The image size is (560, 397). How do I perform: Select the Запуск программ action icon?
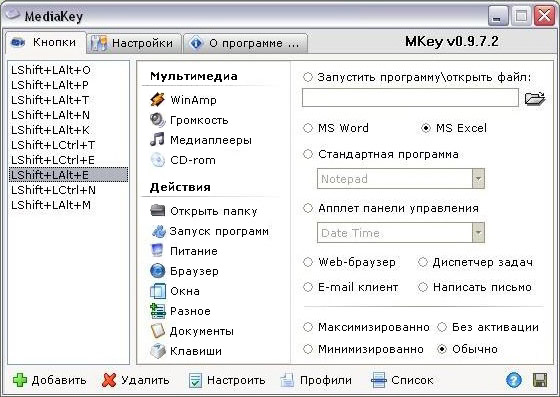(x=159, y=231)
